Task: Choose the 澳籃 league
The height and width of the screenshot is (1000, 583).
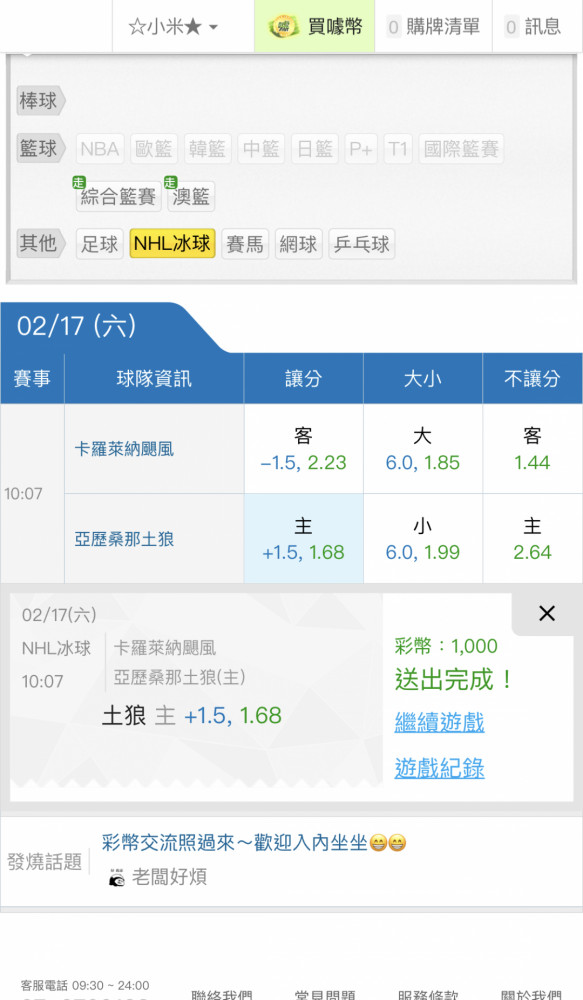Action: [191, 196]
